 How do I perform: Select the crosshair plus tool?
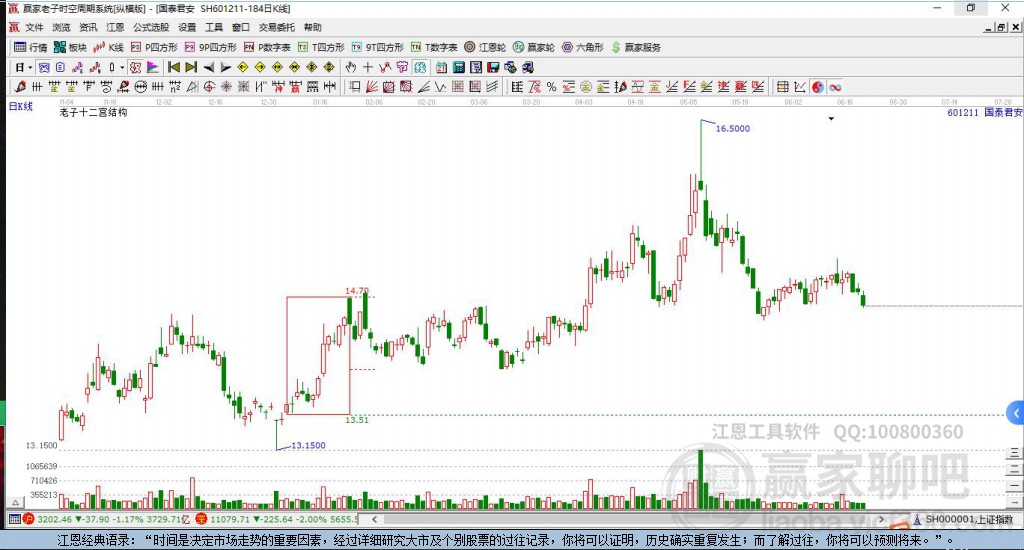point(368,67)
